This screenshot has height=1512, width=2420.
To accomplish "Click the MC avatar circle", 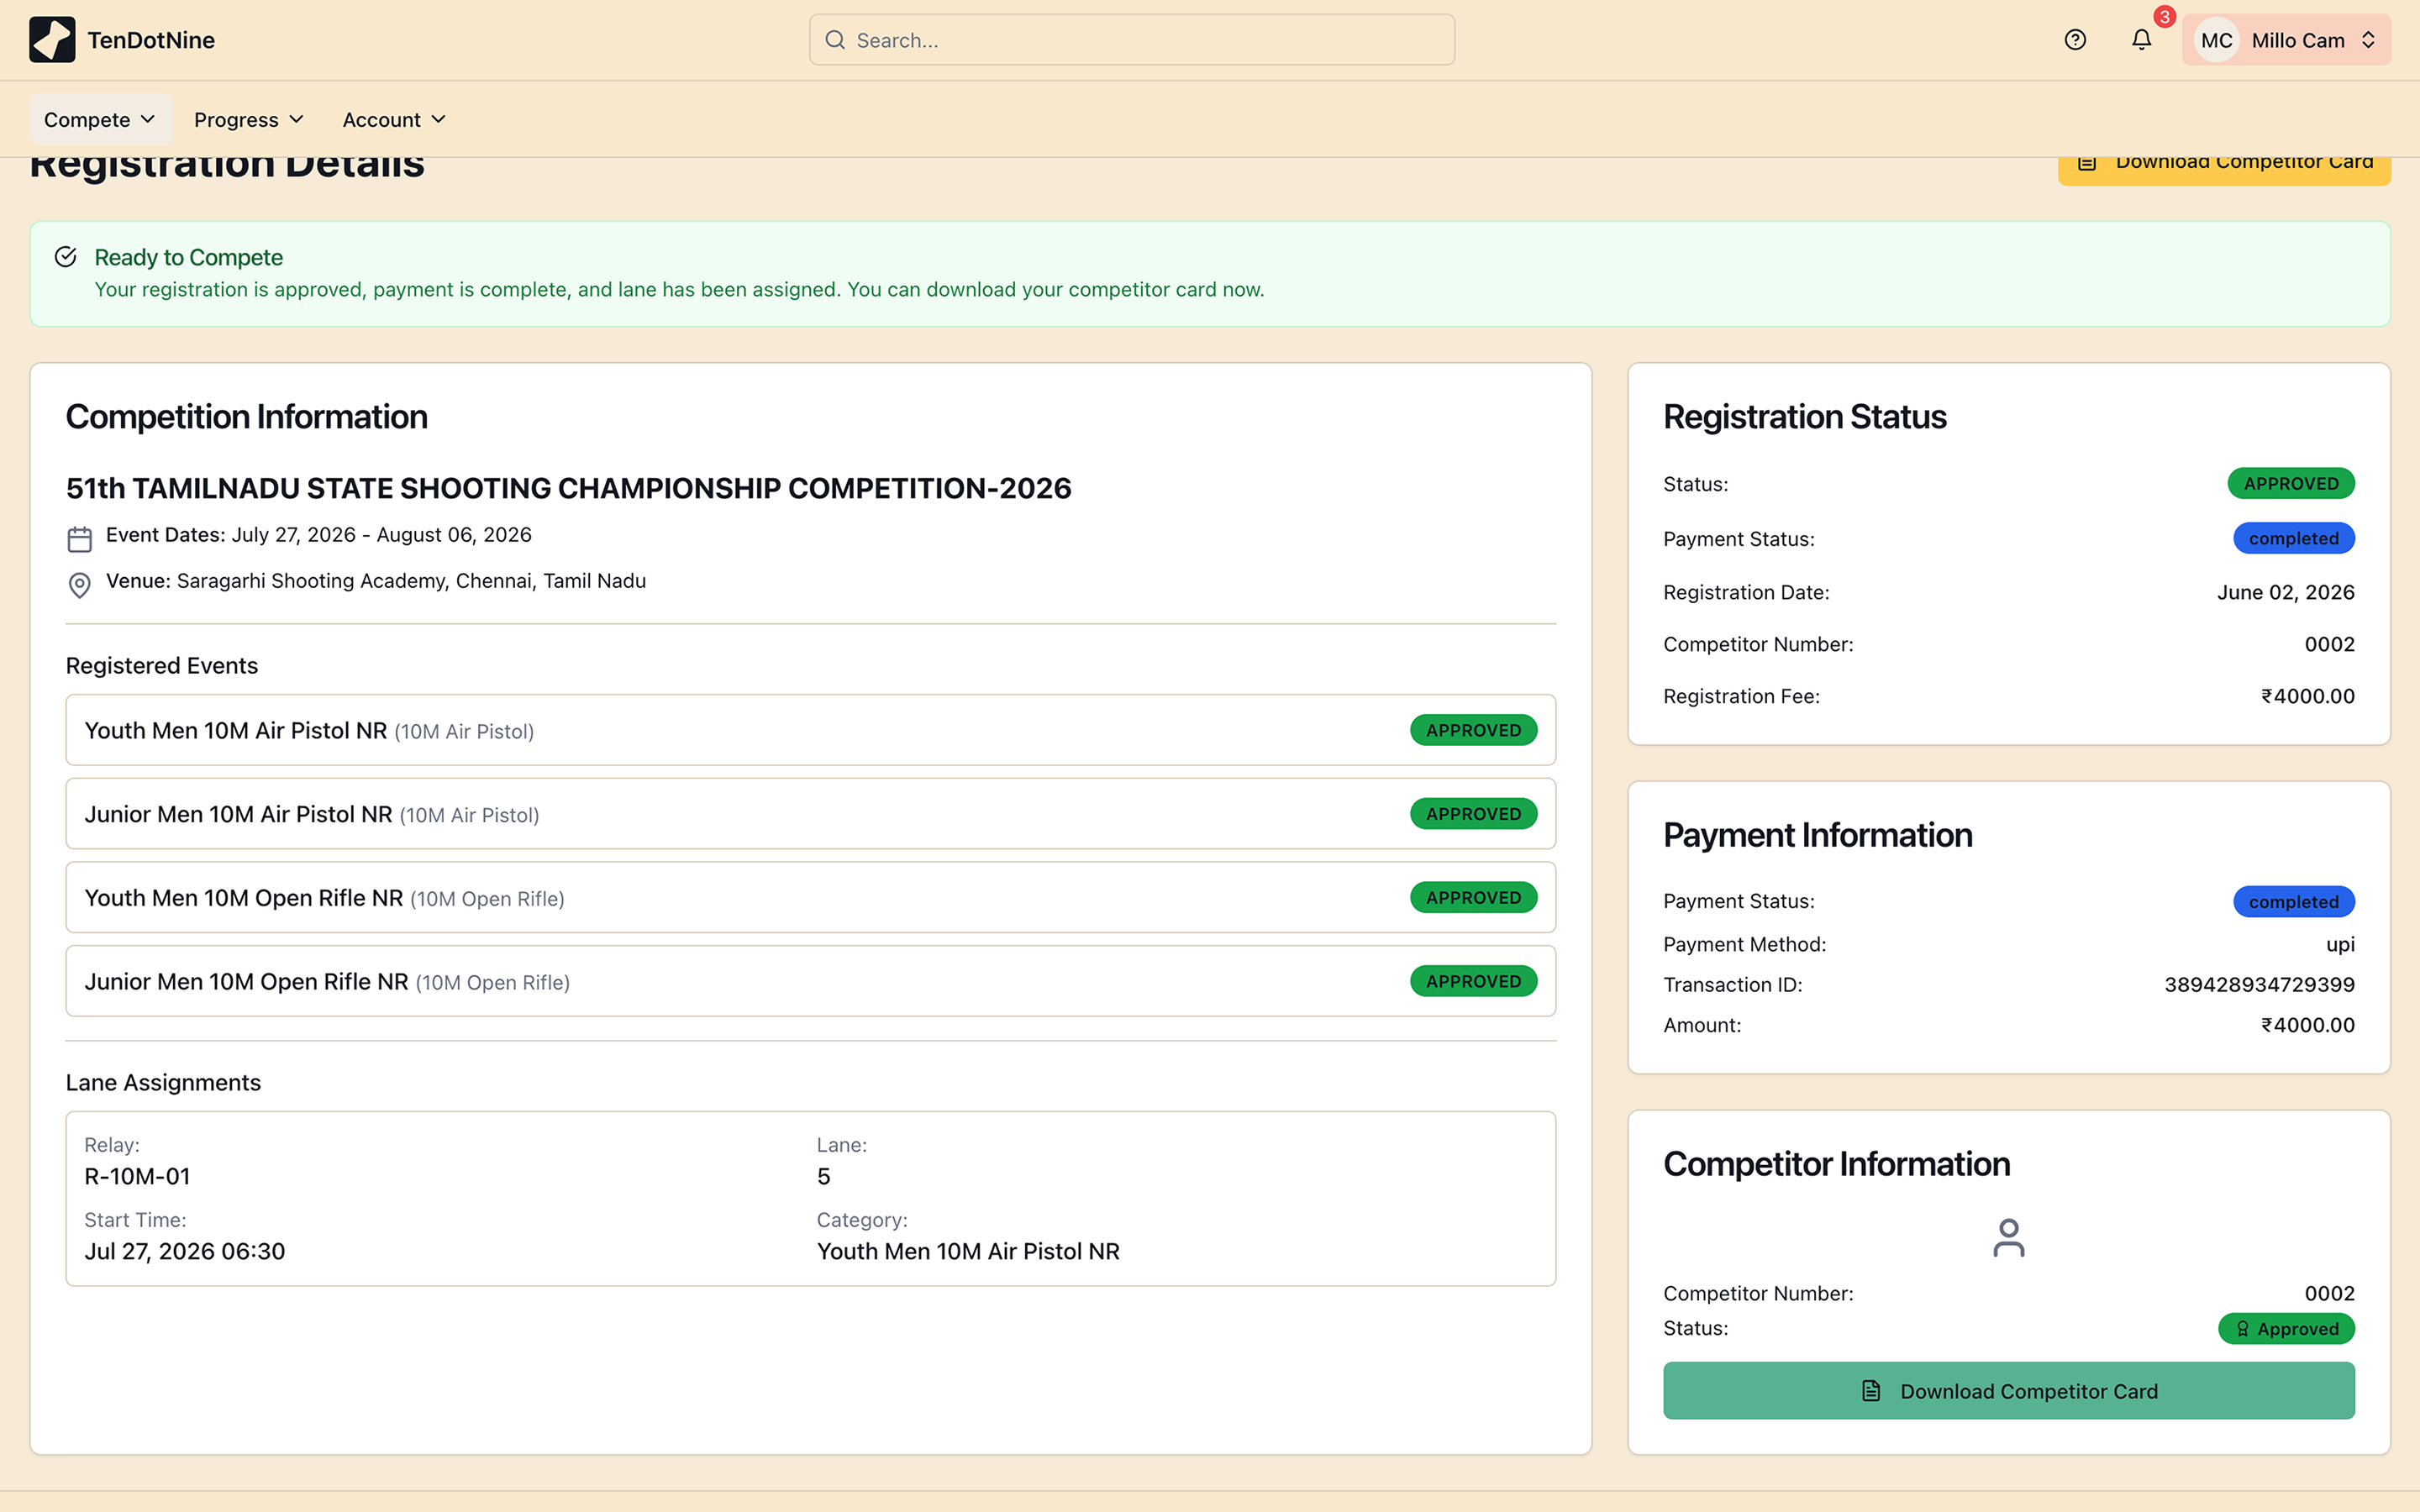I will pyautogui.click(x=2216, y=40).
